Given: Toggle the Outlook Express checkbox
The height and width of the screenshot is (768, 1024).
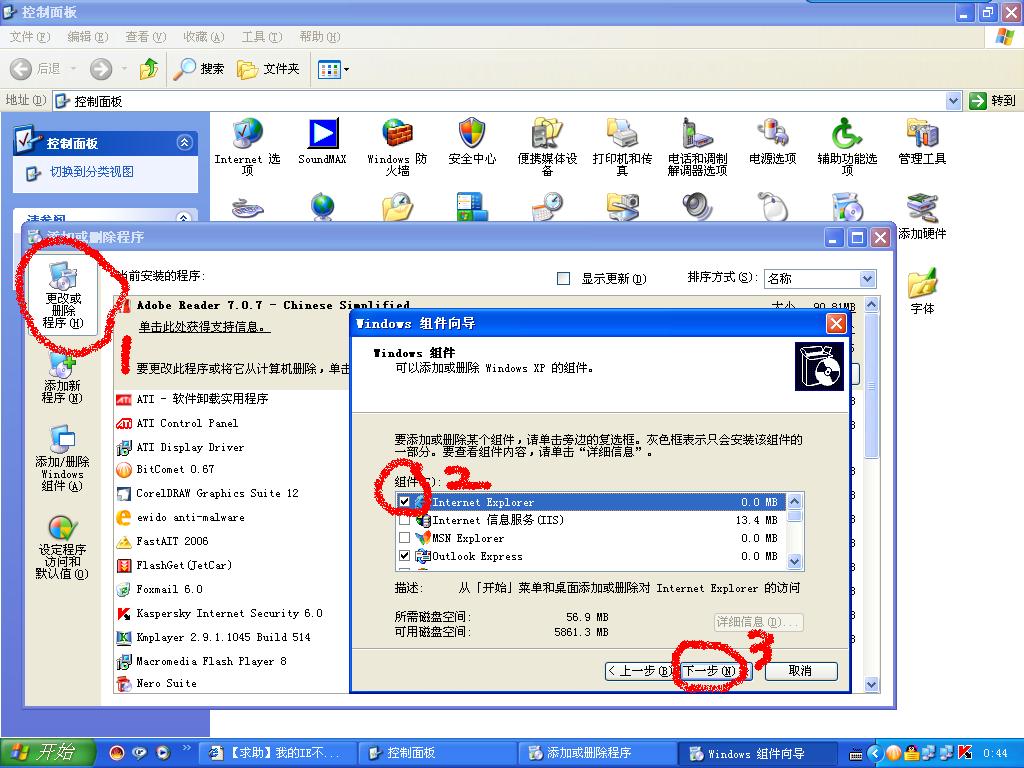Looking at the screenshot, I should click(404, 556).
